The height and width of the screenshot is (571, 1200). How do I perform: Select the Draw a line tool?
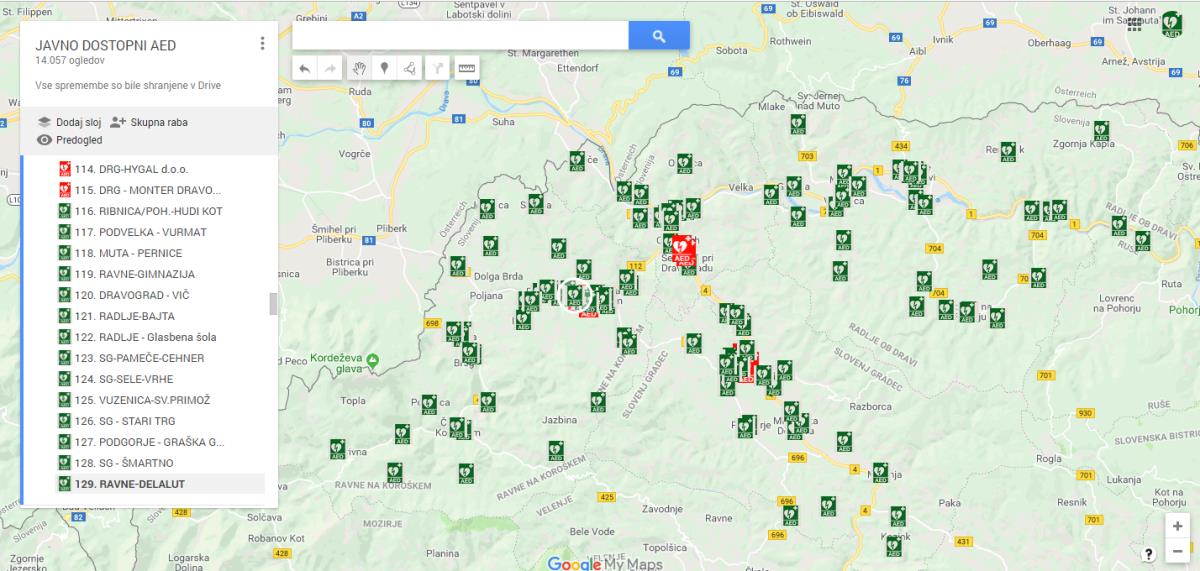point(409,68)
